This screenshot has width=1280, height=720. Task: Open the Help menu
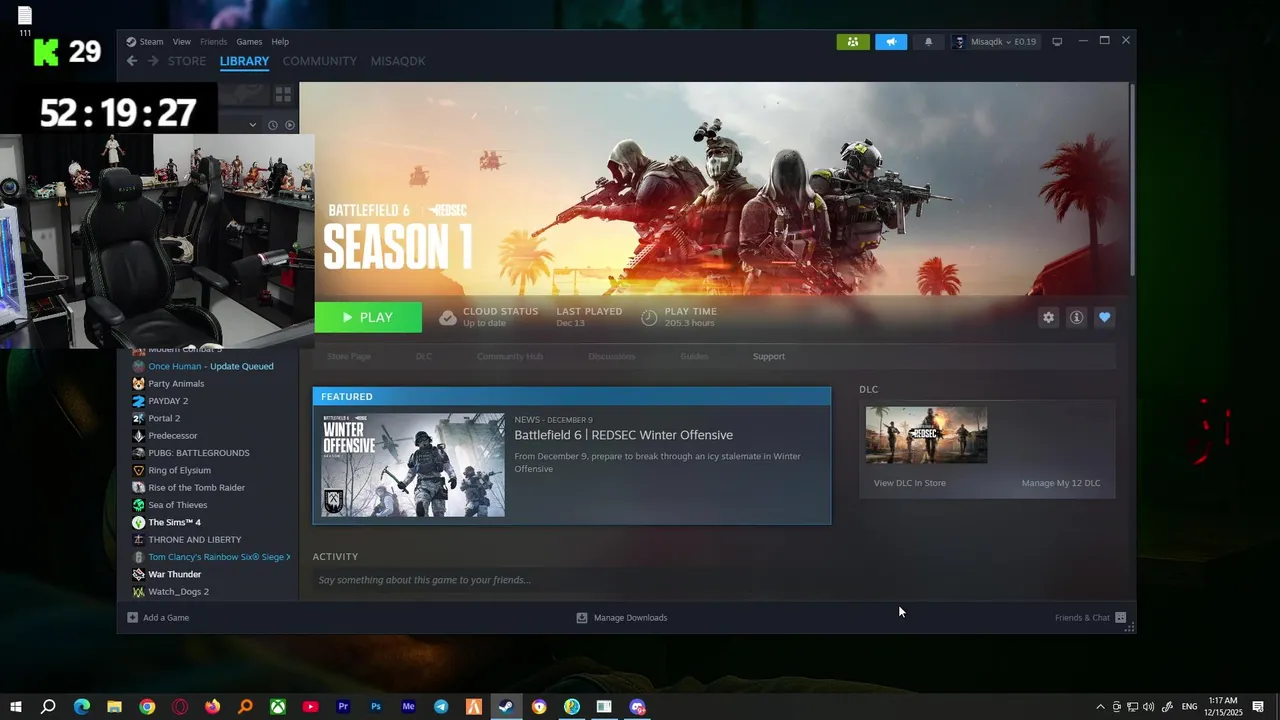[280, 42]
